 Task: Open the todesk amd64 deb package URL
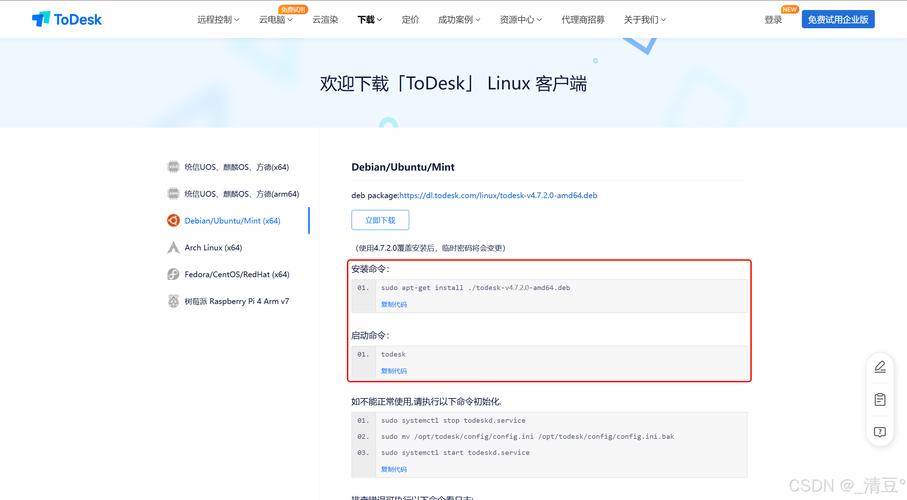point(498,196)
